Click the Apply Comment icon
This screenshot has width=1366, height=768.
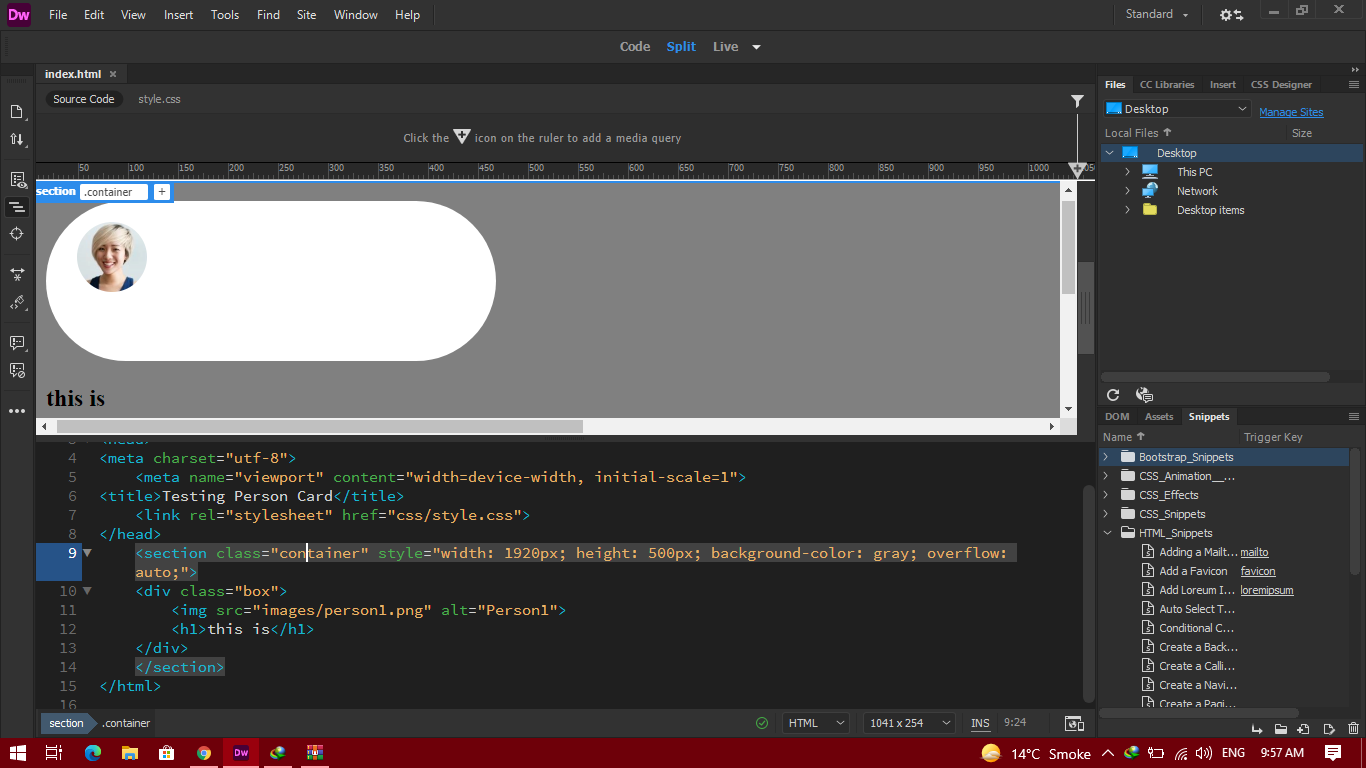coord(17,342)
